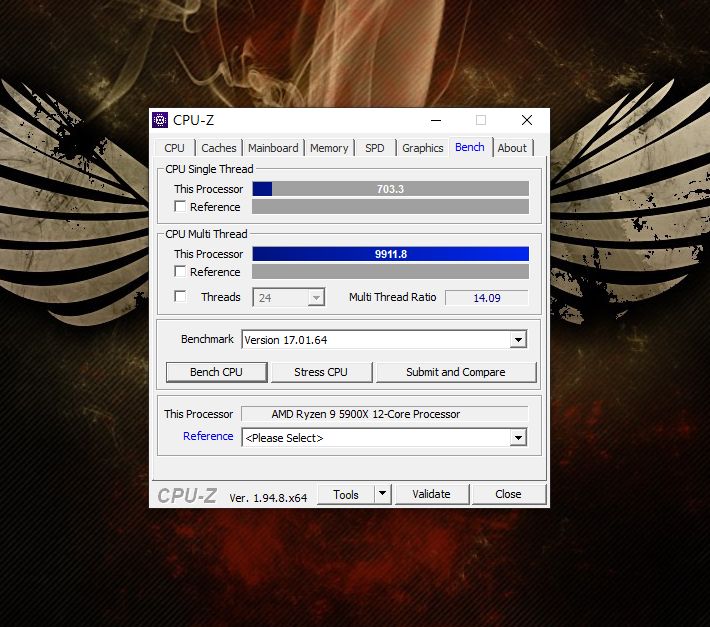Open the Graphics tab

[422, 148]
